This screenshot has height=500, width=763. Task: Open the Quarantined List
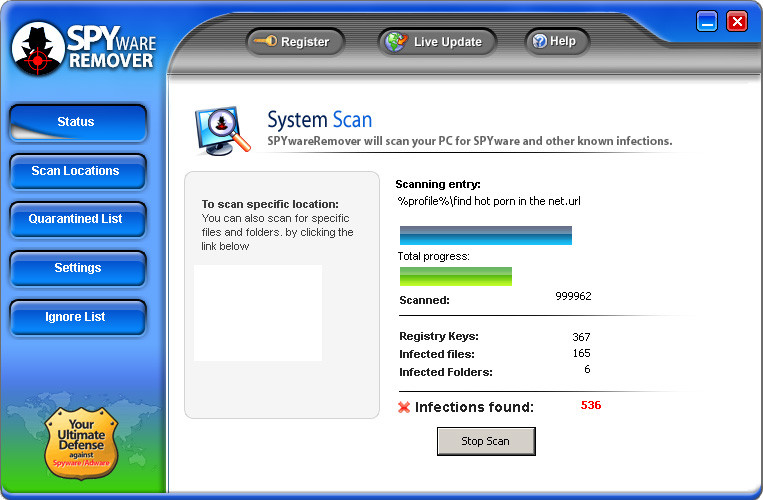[x=78, y=219]
